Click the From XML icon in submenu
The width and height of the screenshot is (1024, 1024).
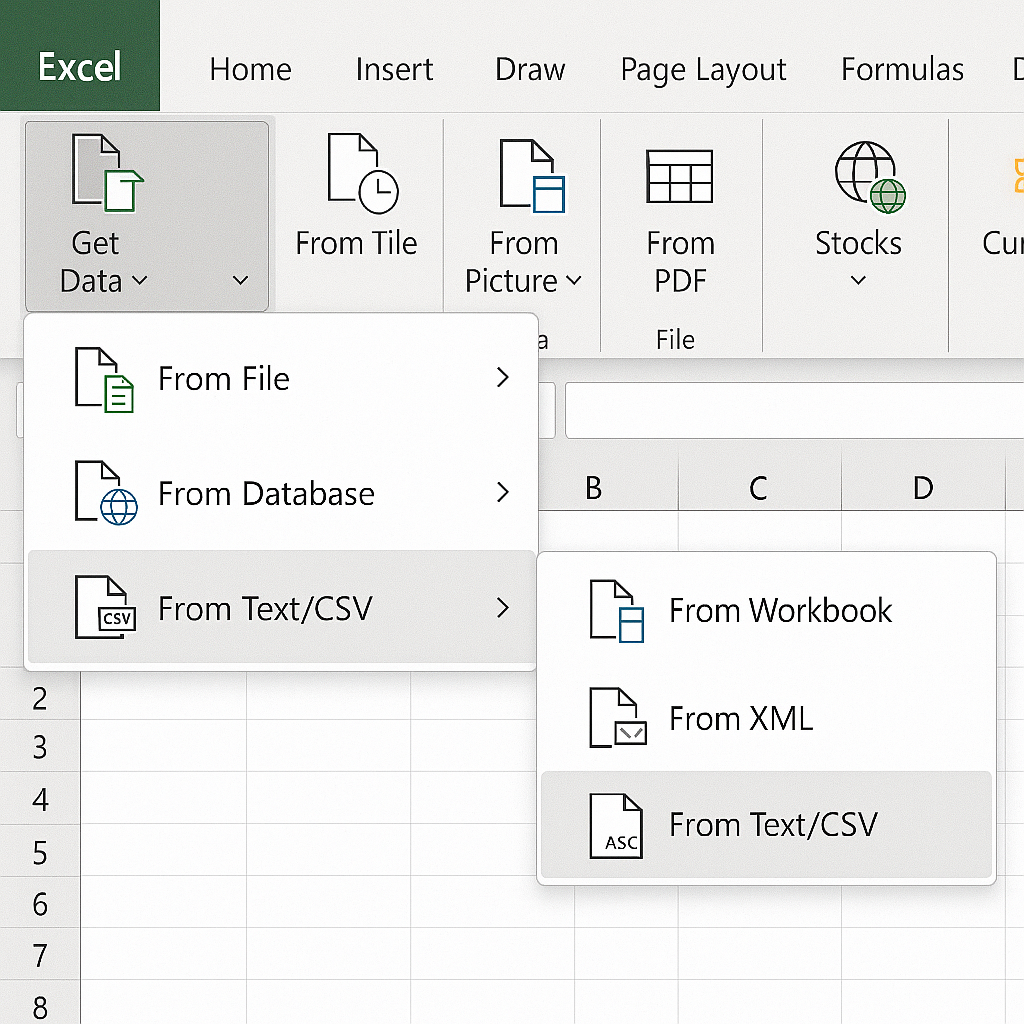(618, 717)
